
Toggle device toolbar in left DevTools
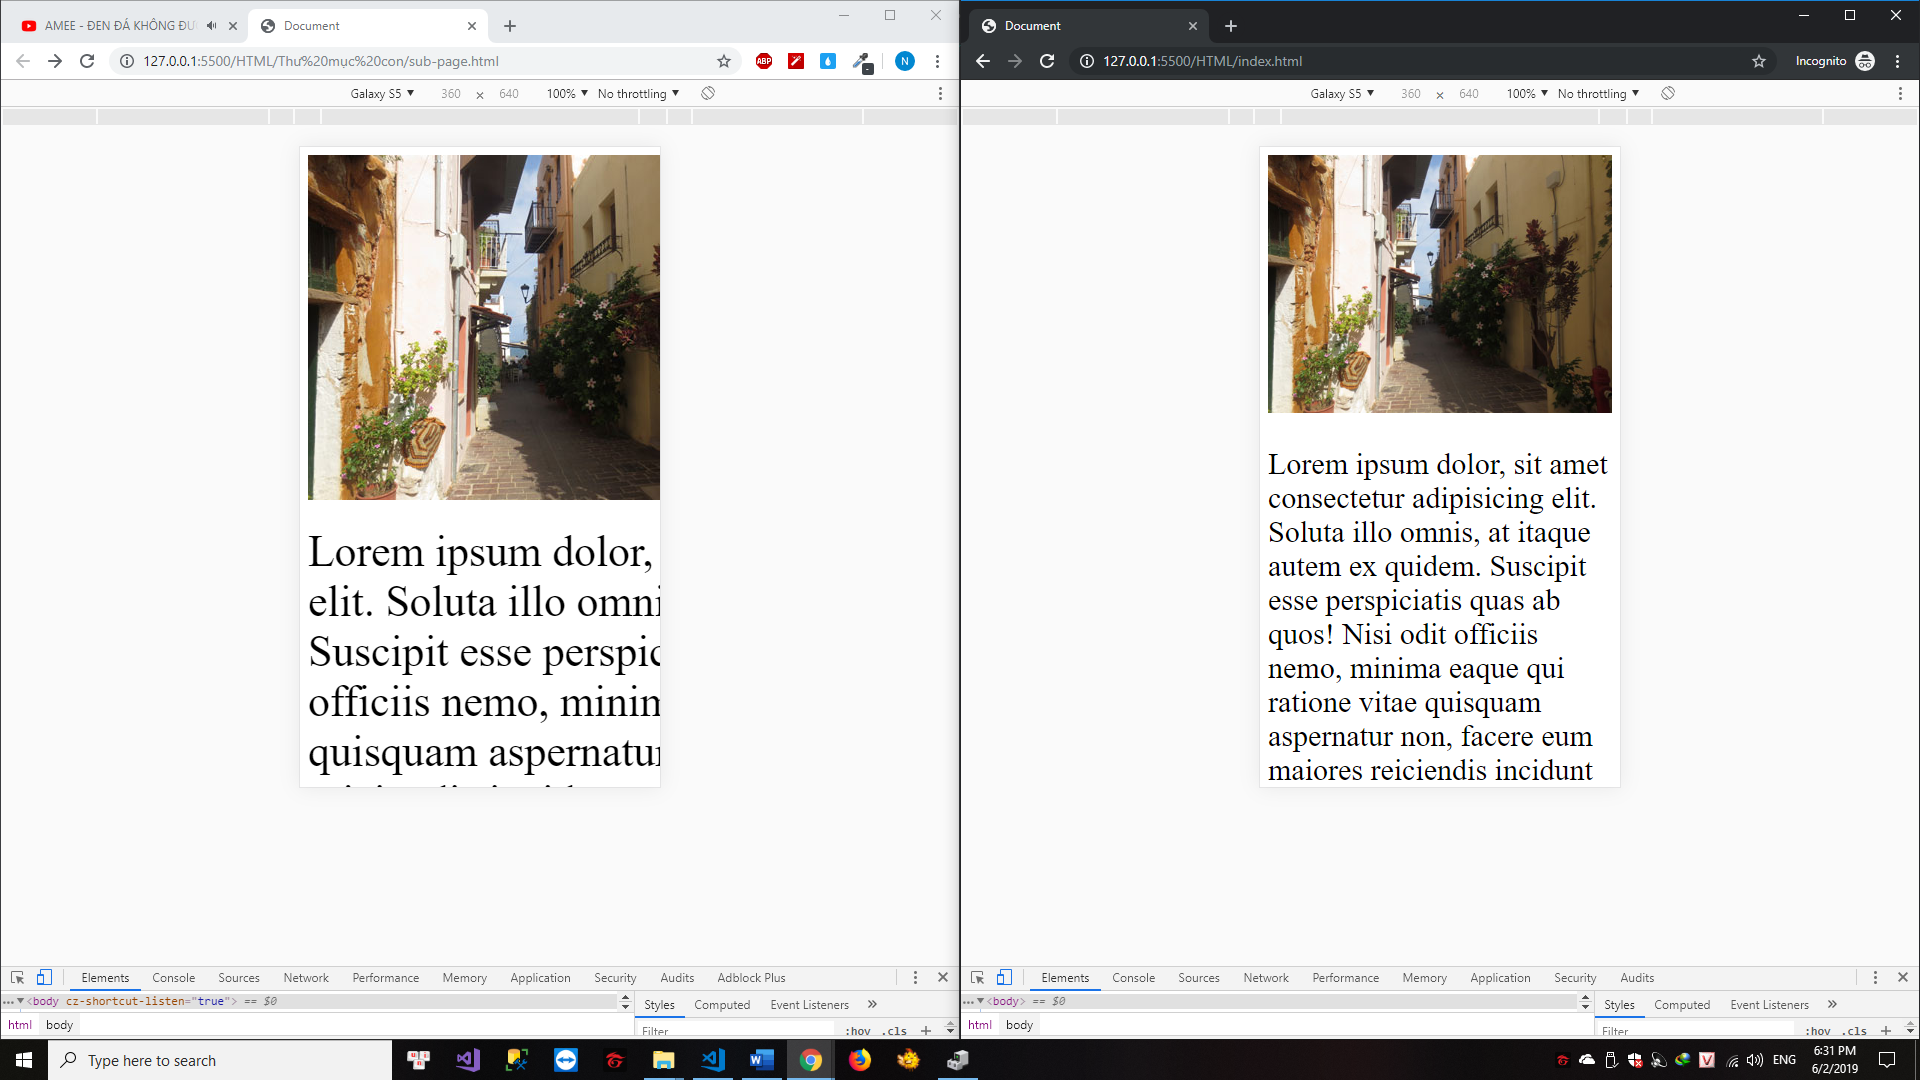coord(44,978)
